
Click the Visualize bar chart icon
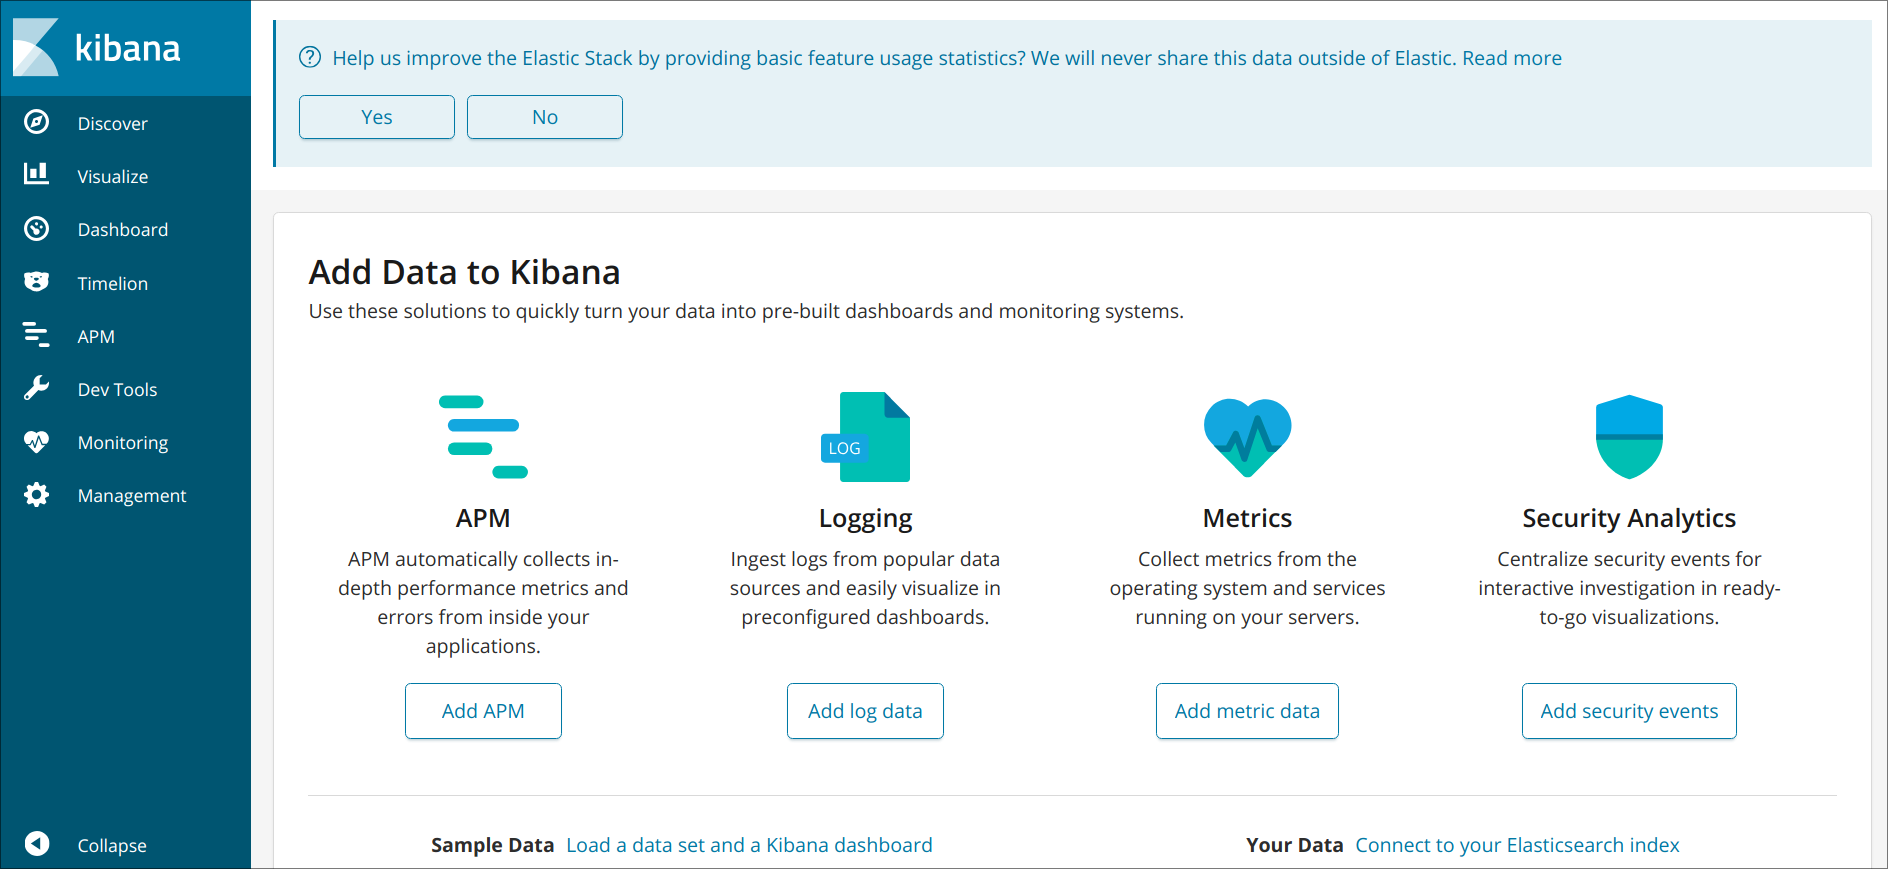coord(37,175)
